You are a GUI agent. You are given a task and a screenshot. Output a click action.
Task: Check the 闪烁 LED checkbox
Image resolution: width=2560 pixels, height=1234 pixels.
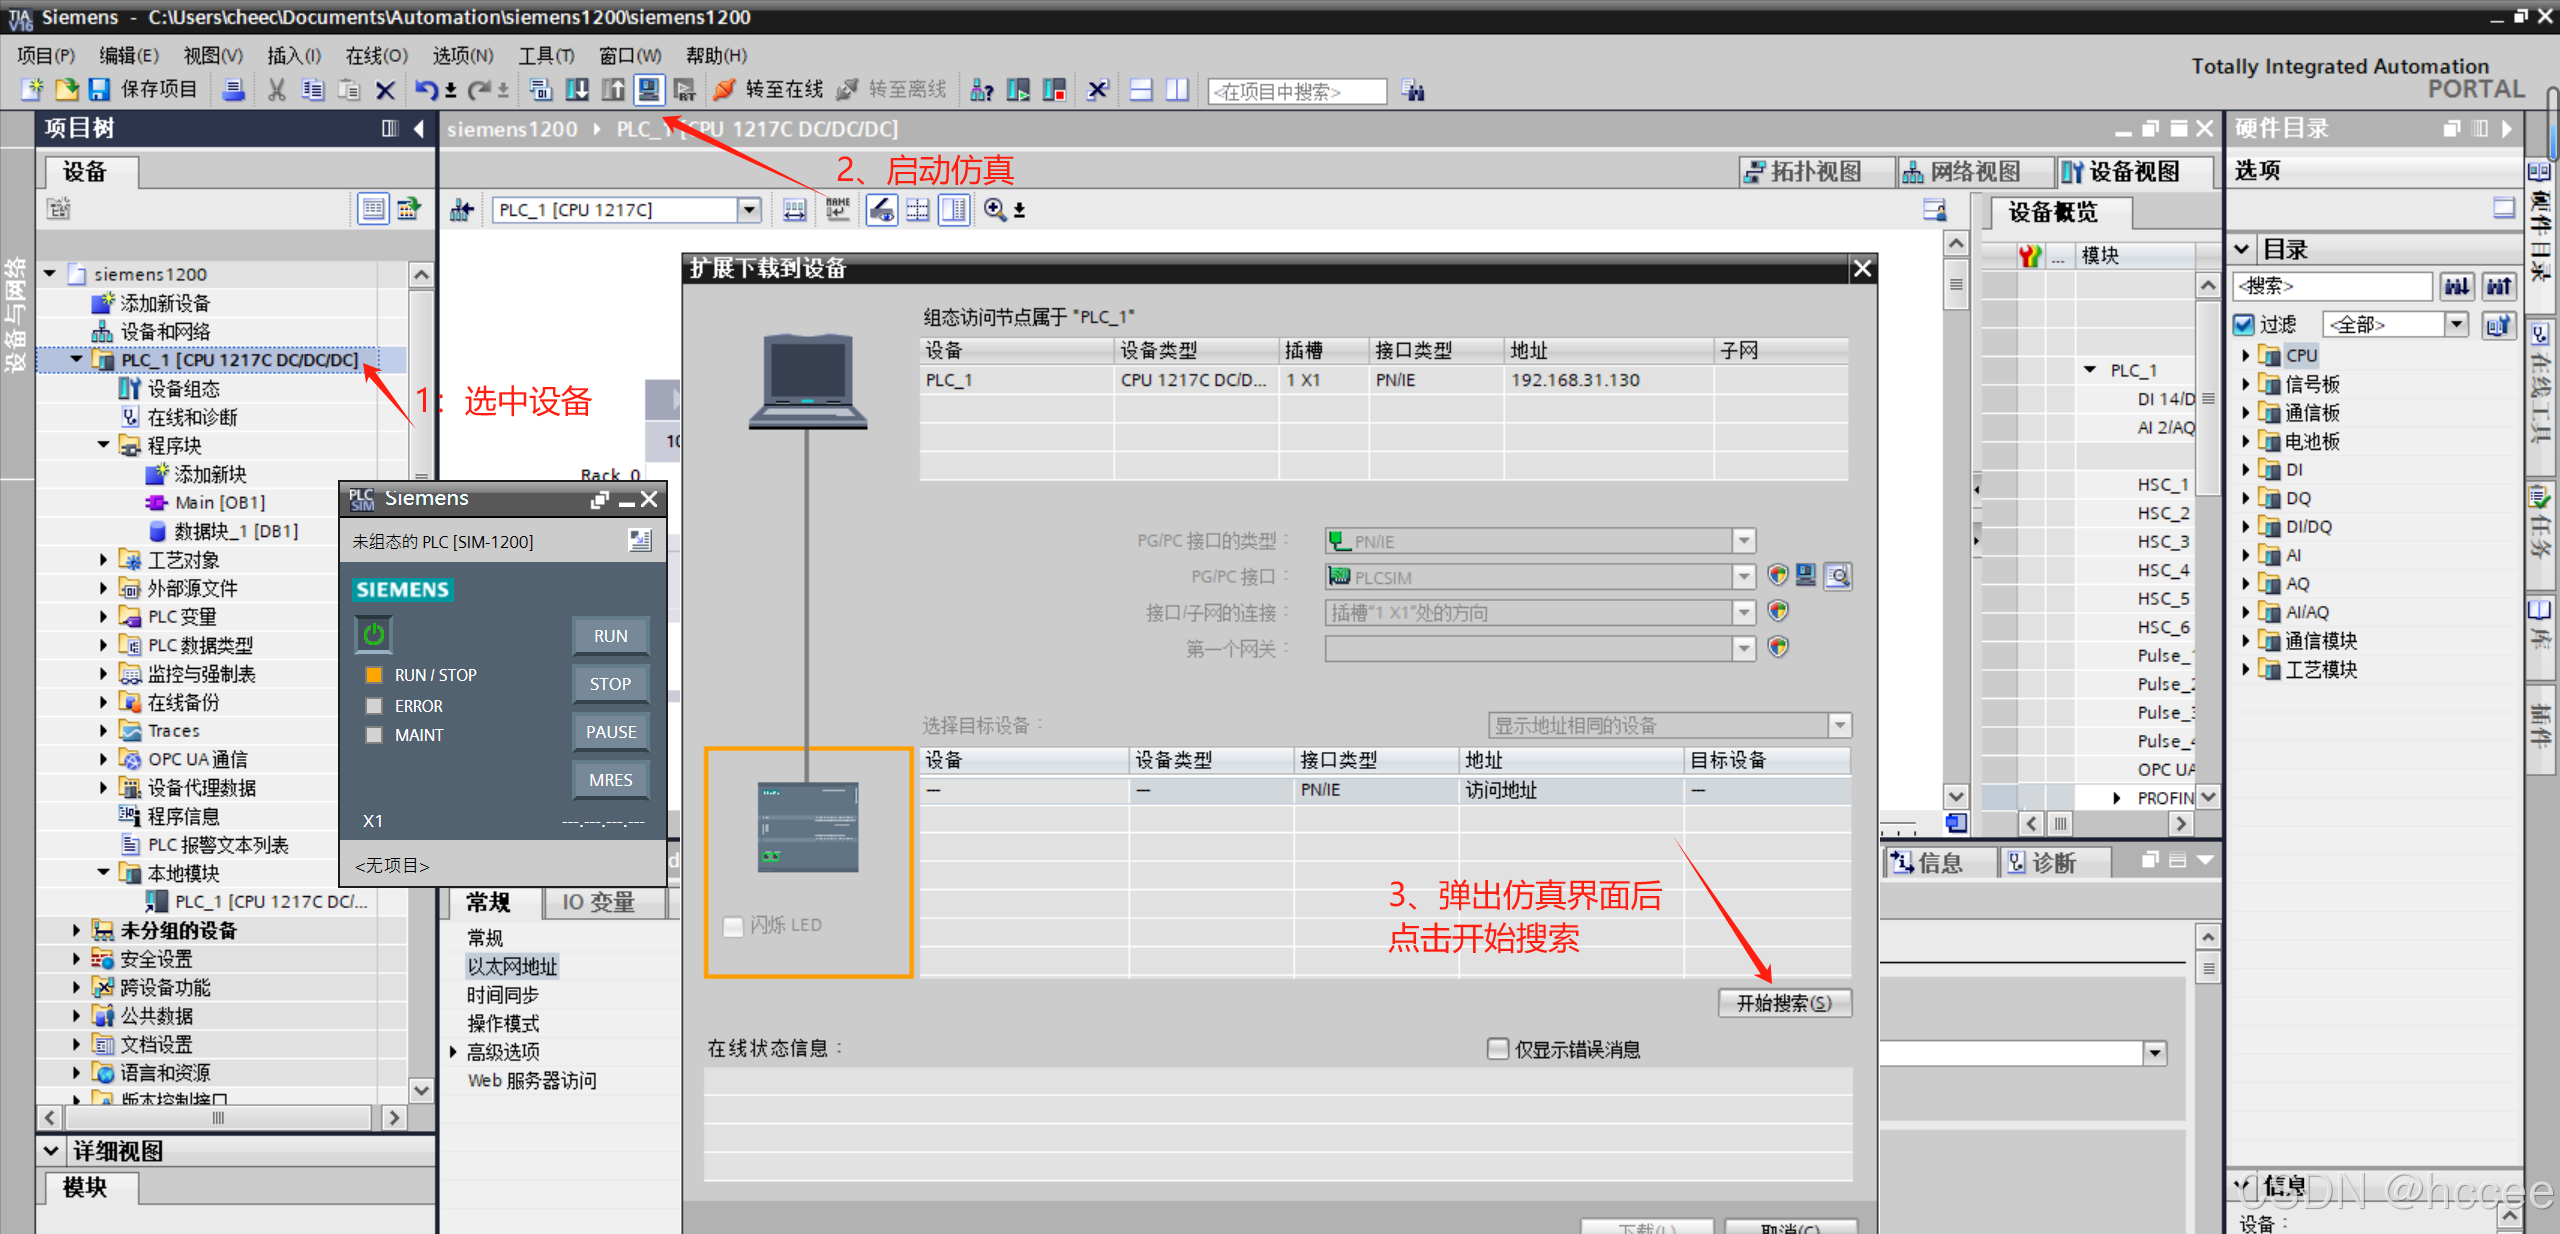coord(733,926)
